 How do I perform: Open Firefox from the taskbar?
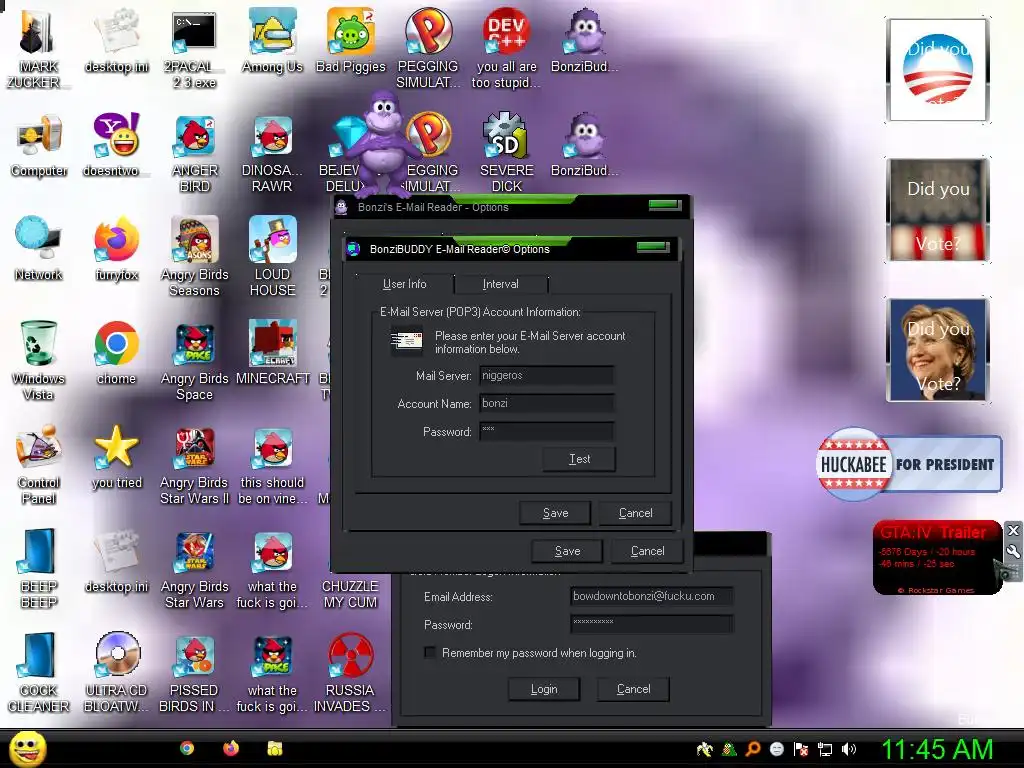click(x=231, y=748)
